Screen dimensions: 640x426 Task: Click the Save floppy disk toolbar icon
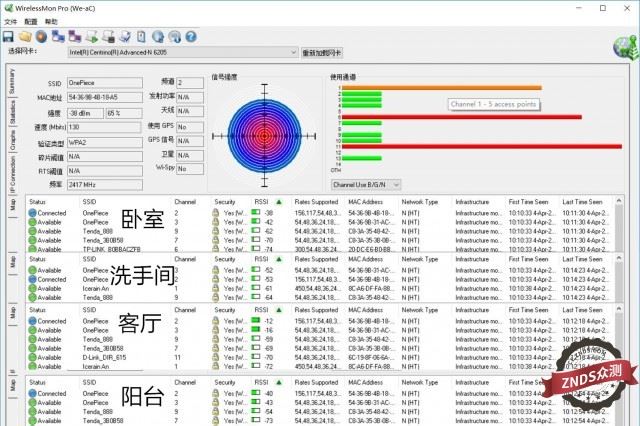pyautogui.click(x=8, y=37)
